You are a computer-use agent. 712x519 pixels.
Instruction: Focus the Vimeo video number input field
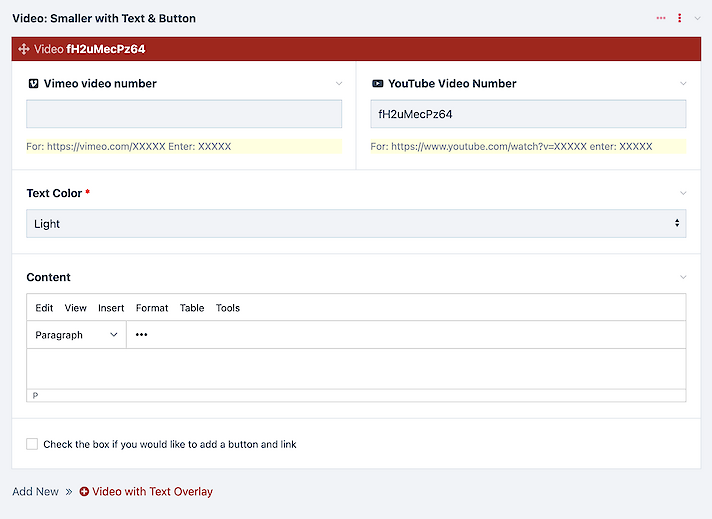[184, 114]
